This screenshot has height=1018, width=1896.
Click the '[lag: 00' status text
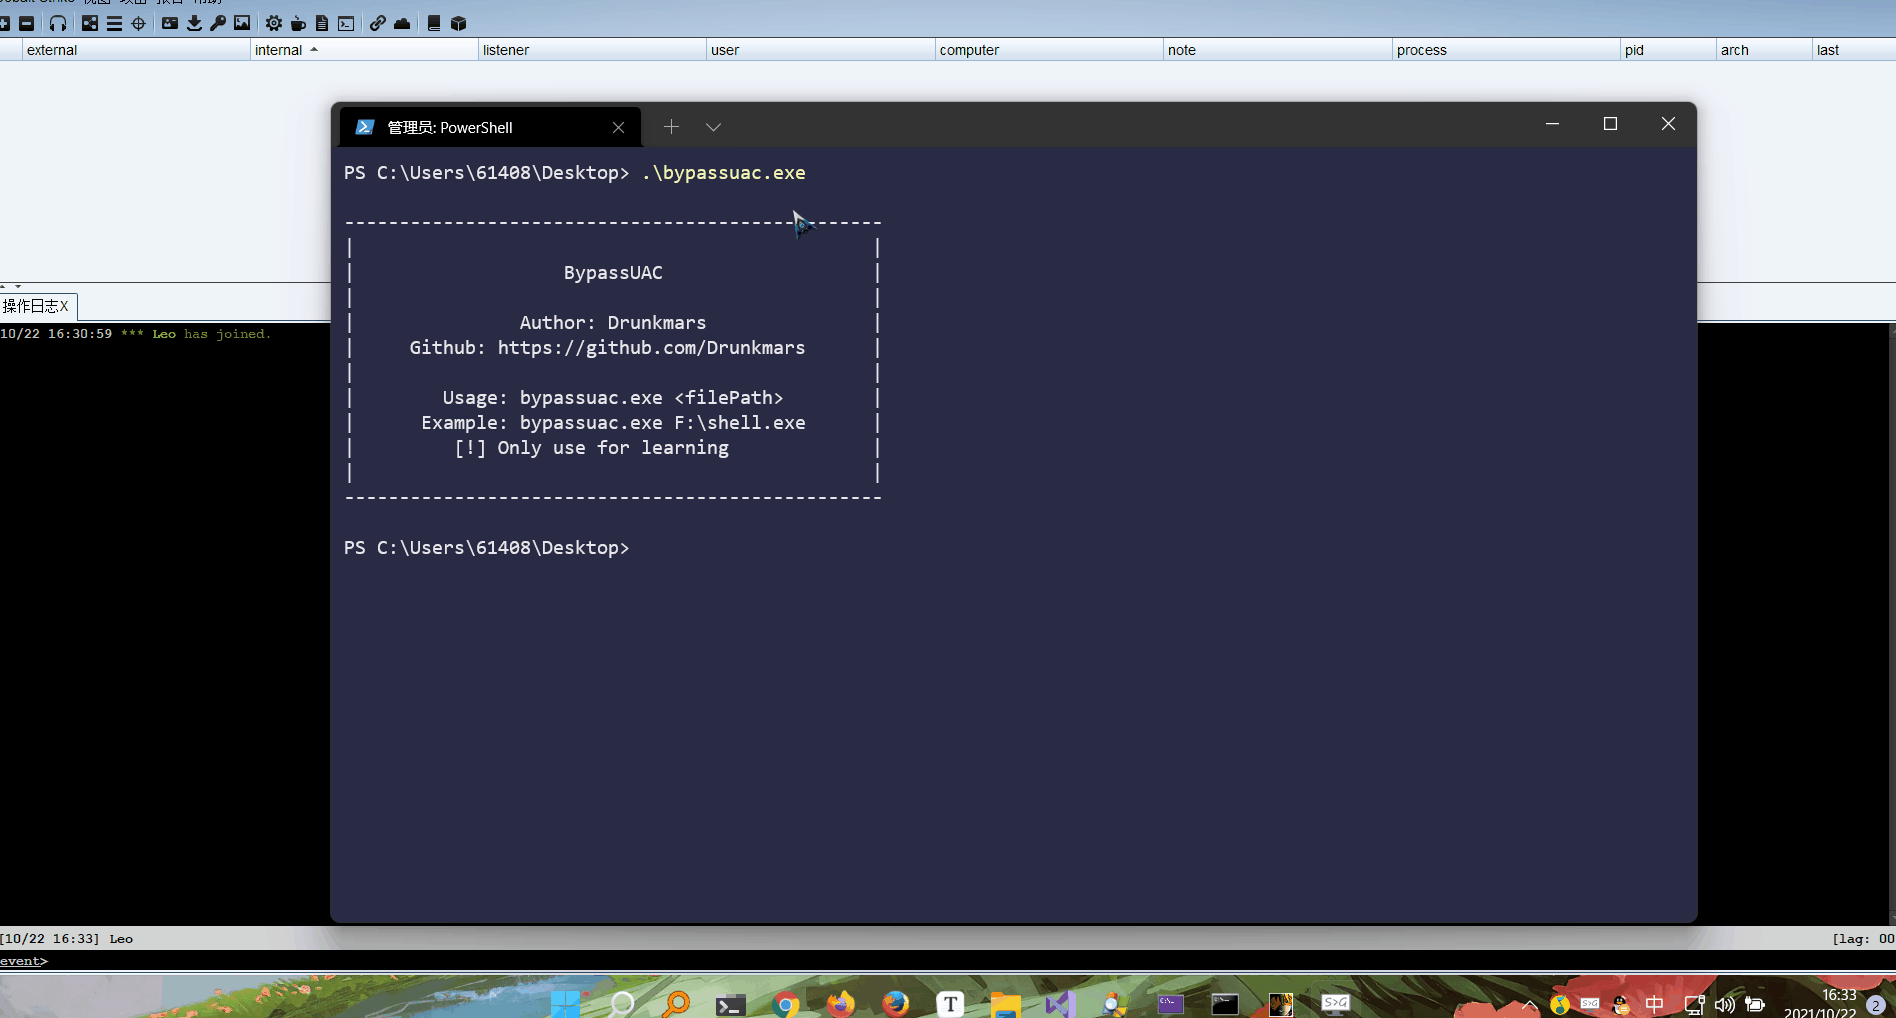[x=1863, y=939]
